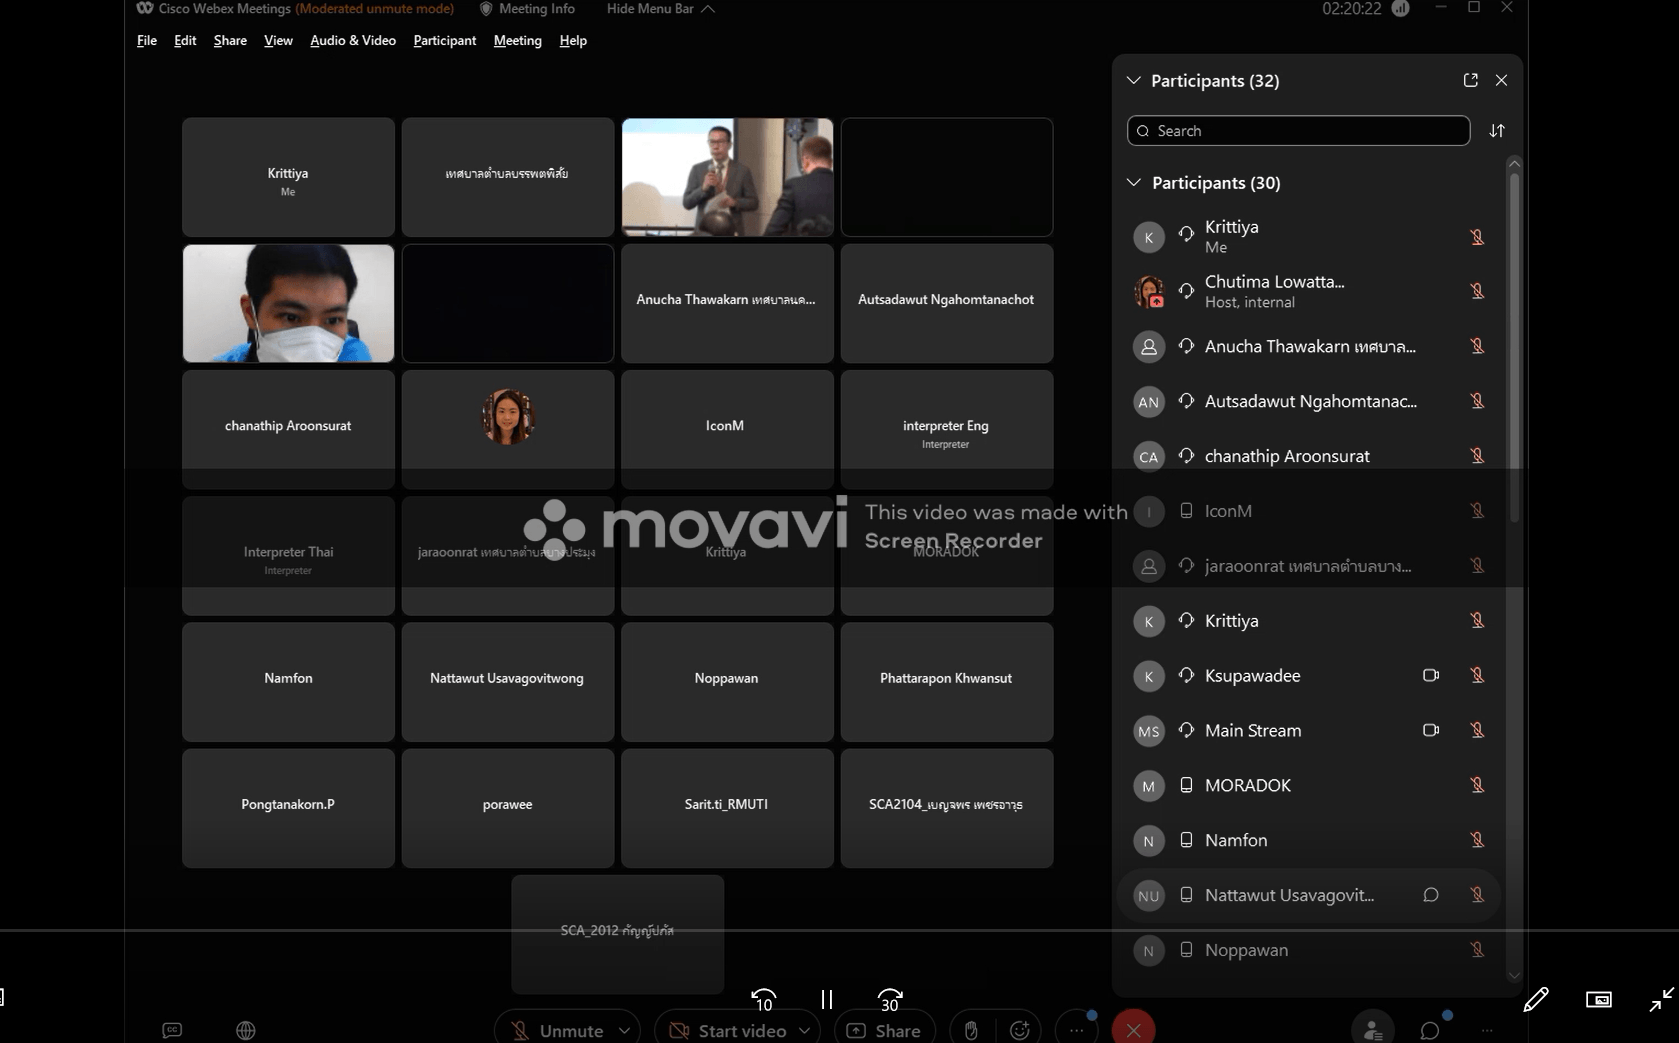This screenshot has height=1043, width=1679.
Task: Pop out the Participants panel
Action: tap(1470, 80)
